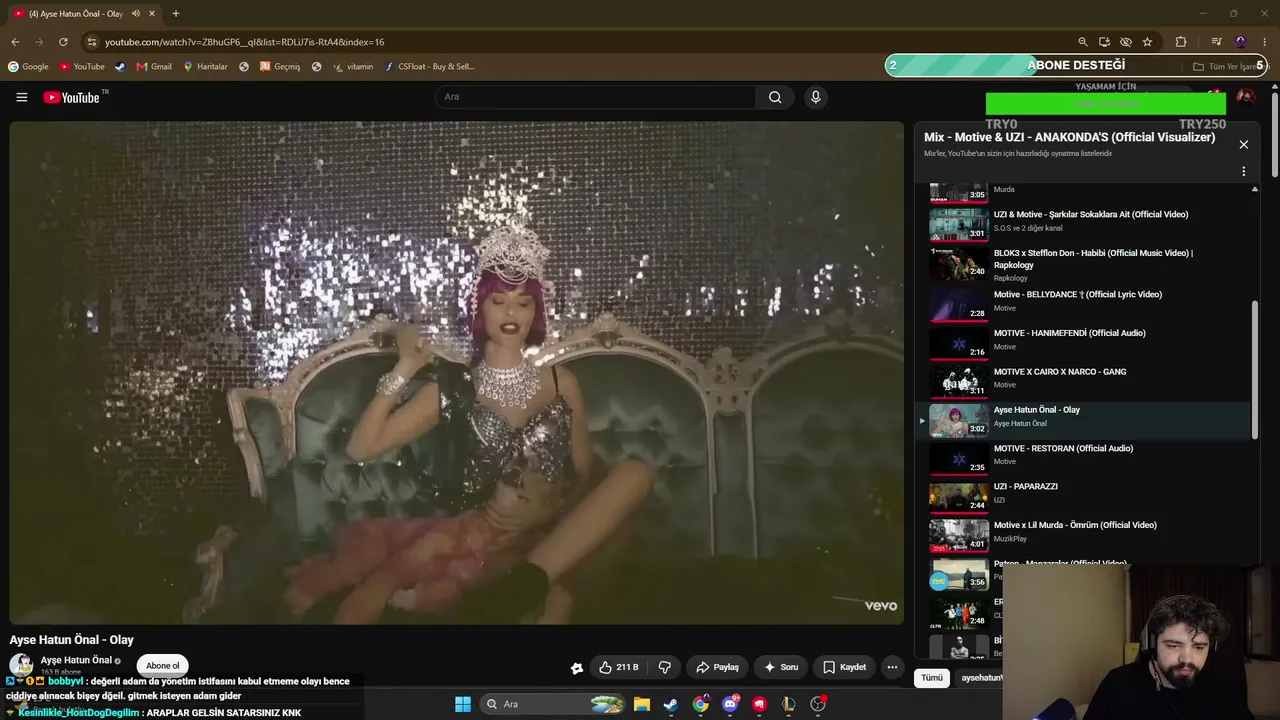The image size is (1280, 720).
Task: Select the Tümü filter chip
Action: (932, 678)
